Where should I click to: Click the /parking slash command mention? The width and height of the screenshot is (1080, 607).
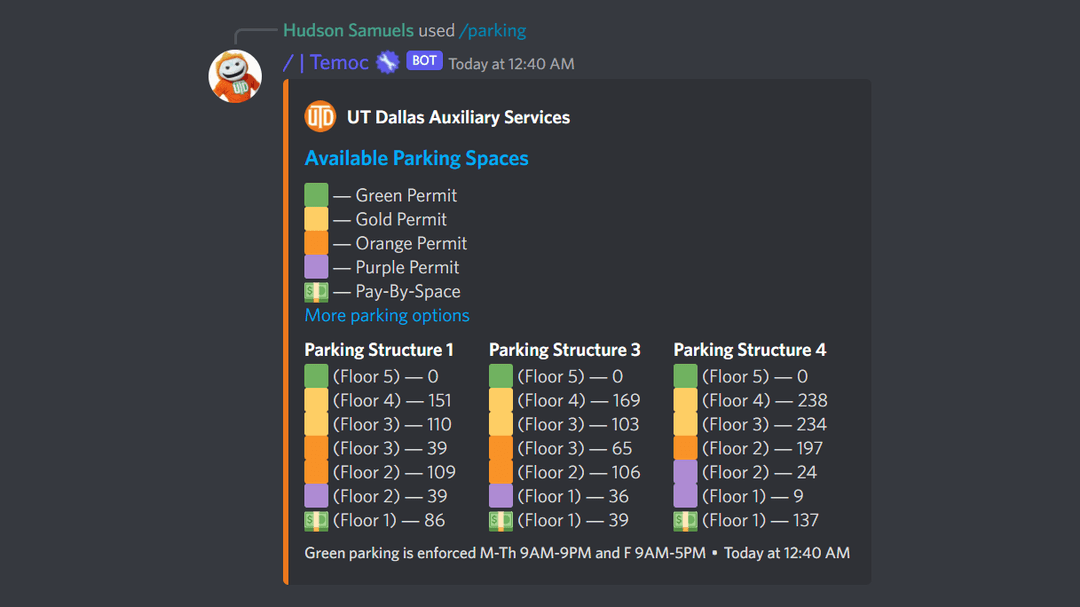(x=492, y=31)
